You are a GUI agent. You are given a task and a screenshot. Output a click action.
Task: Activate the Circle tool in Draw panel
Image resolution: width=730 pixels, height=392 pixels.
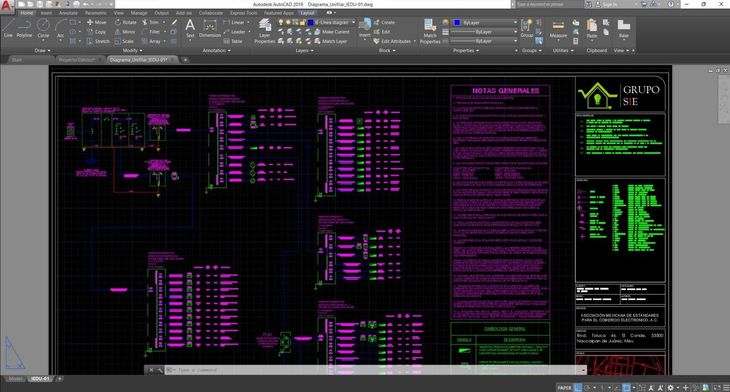point(43,28)
